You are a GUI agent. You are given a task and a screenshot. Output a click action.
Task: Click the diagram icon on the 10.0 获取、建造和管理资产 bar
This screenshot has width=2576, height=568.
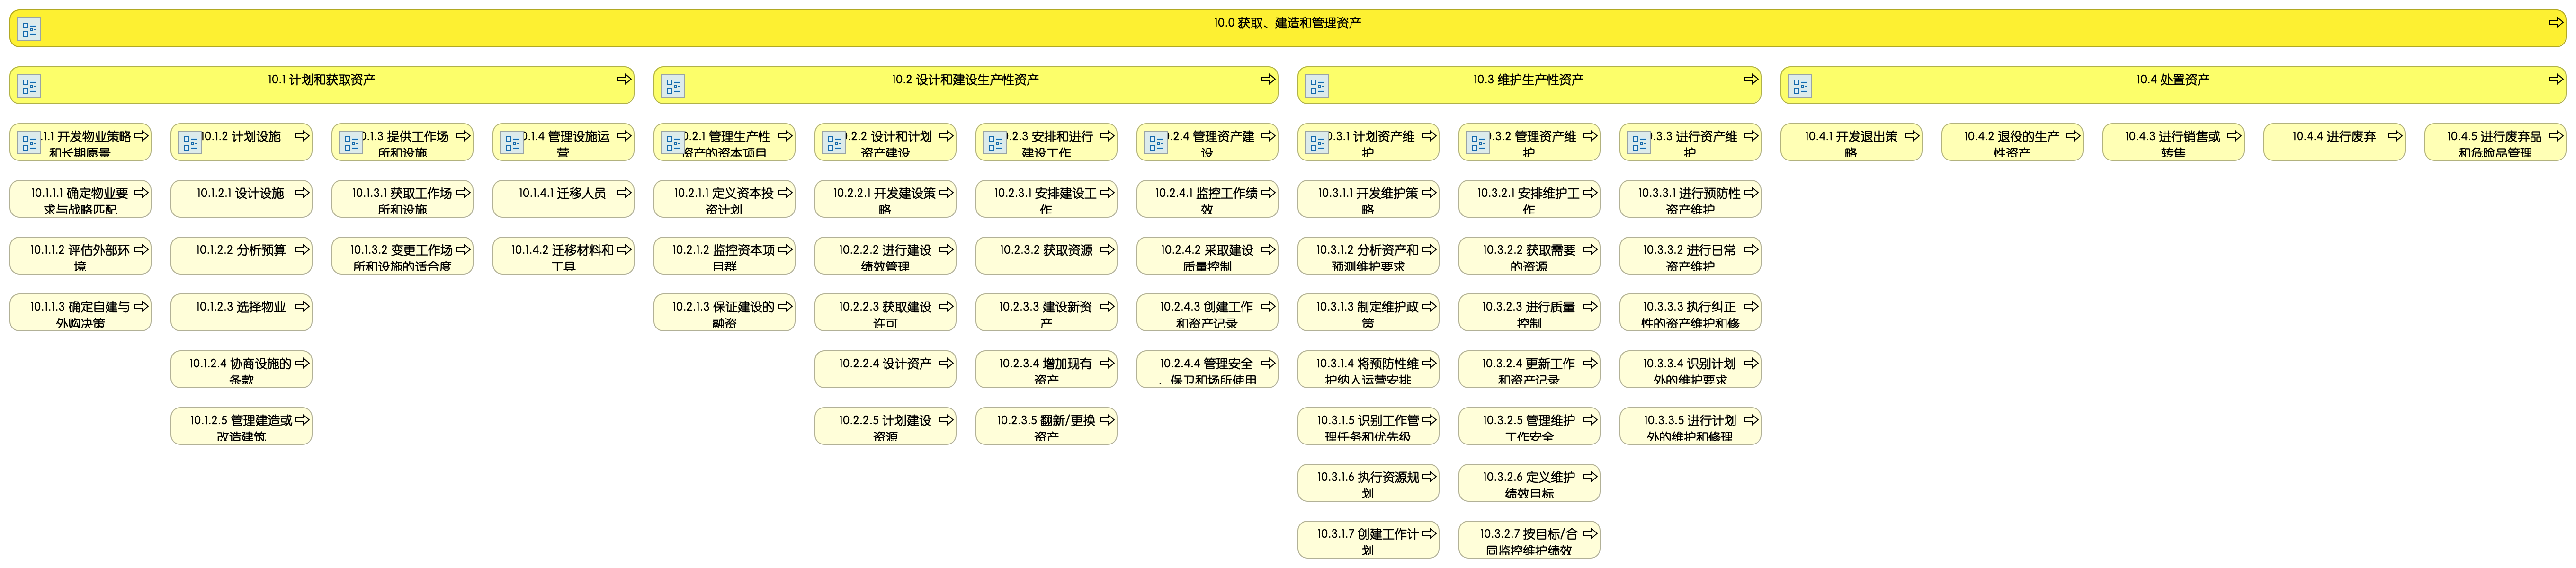point(29,30)
